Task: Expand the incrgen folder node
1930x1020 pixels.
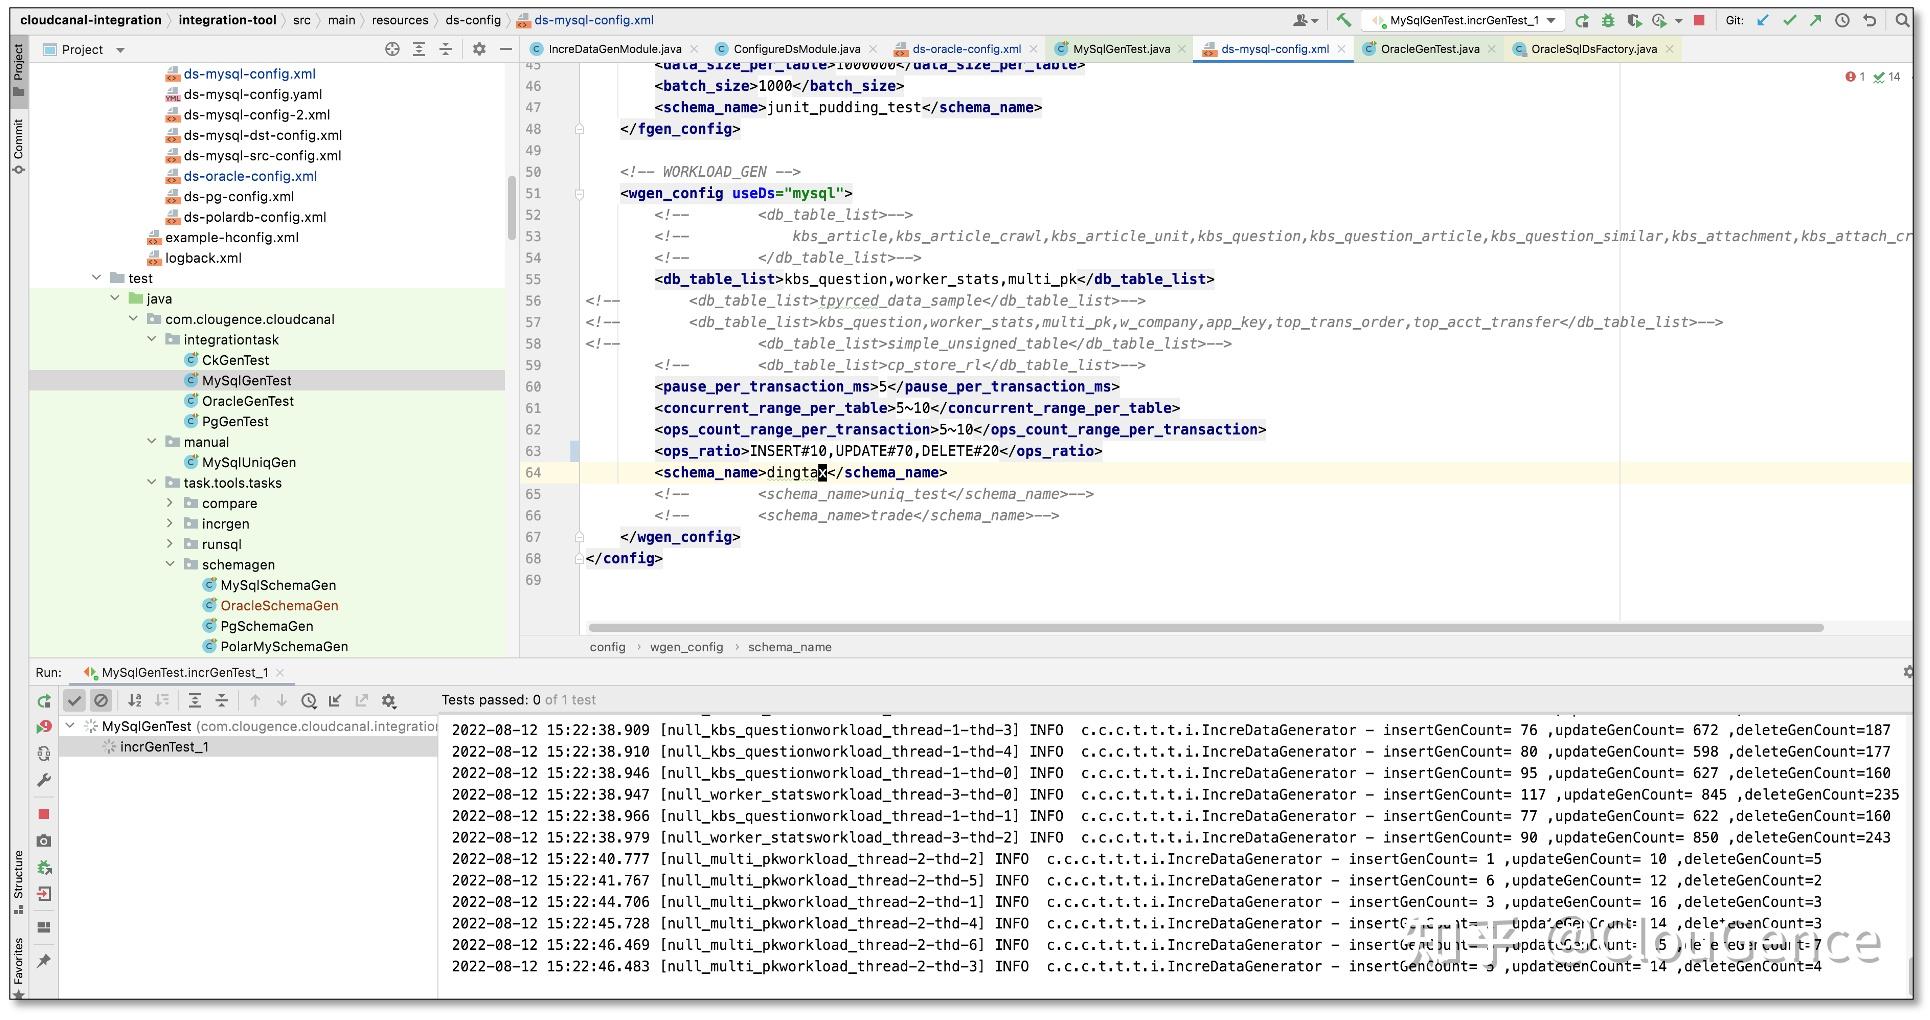Action: coord(170,523)
